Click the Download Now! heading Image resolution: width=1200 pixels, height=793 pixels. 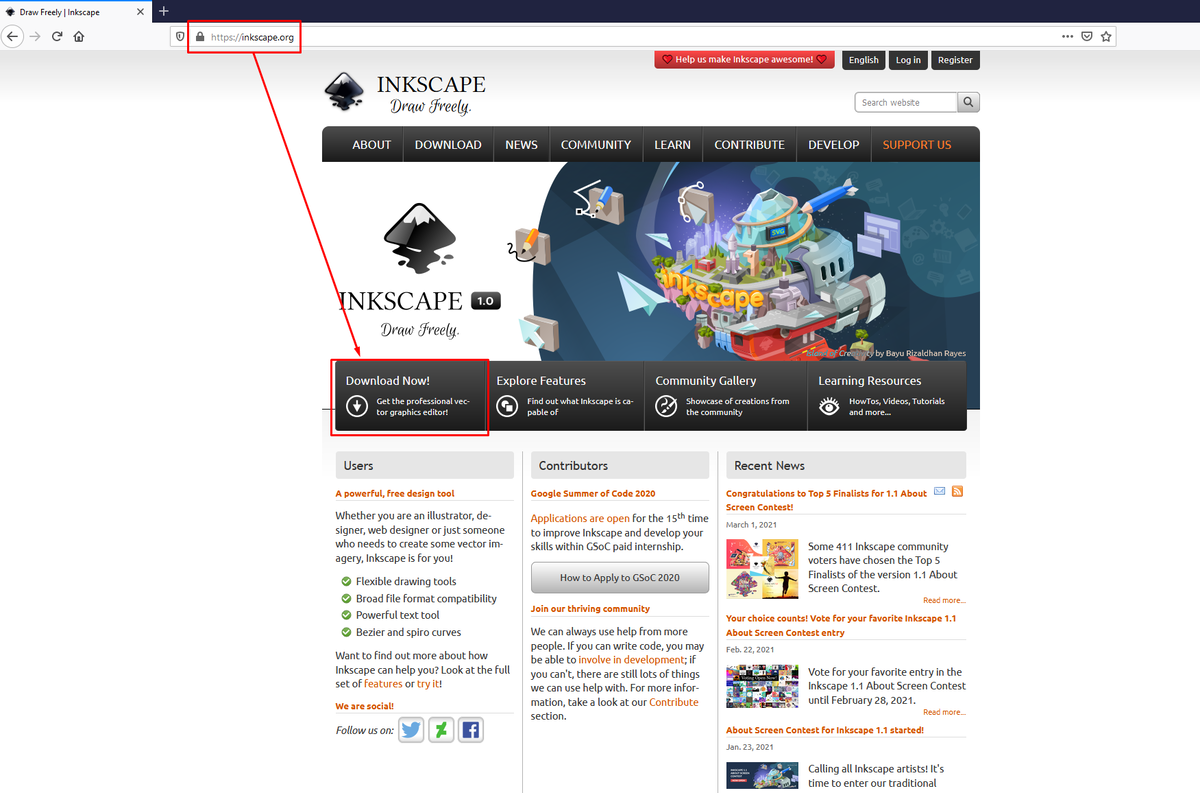pyautogui.click(x=388, y=381)
